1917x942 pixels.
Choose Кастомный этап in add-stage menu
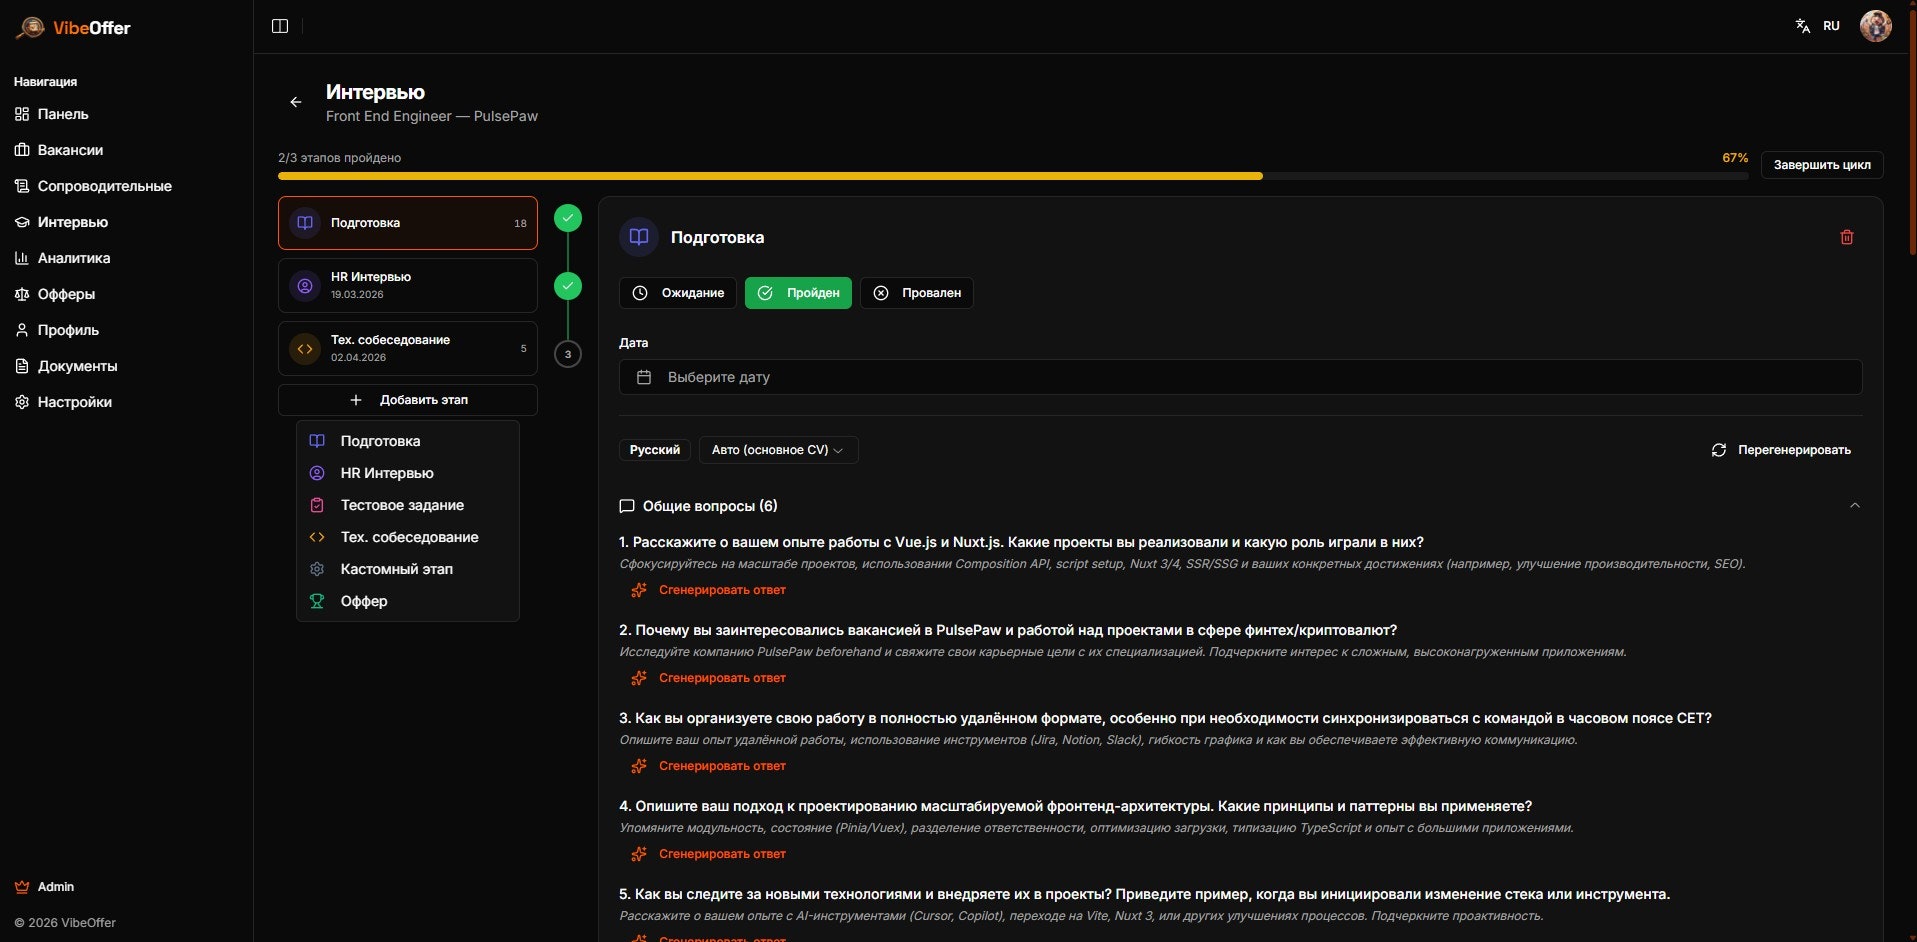408,569
